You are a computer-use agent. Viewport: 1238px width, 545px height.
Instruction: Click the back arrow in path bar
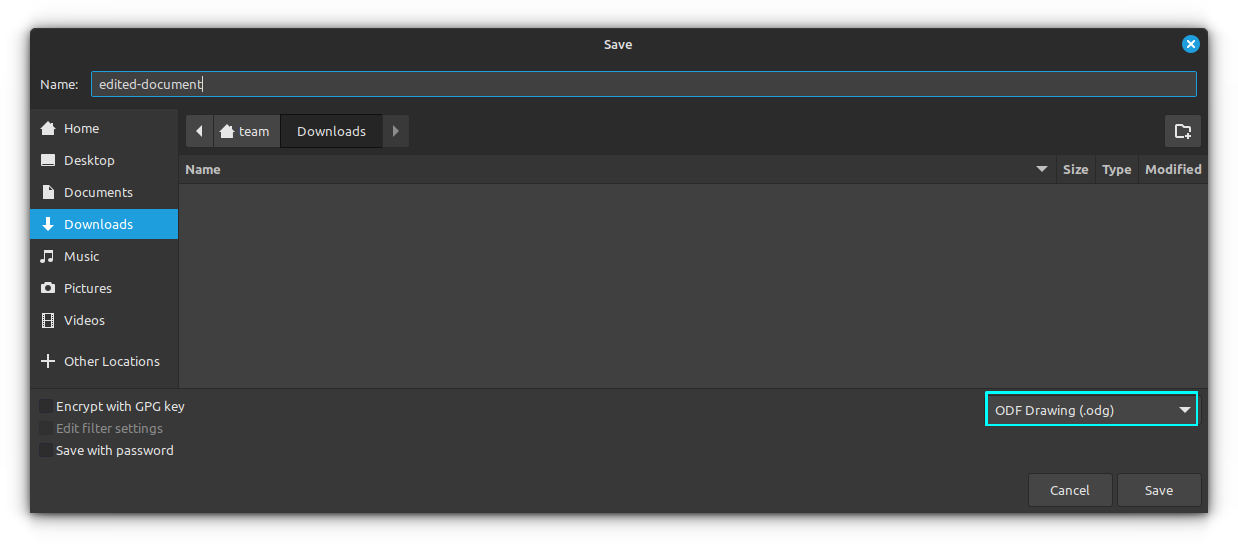[199, 131]
